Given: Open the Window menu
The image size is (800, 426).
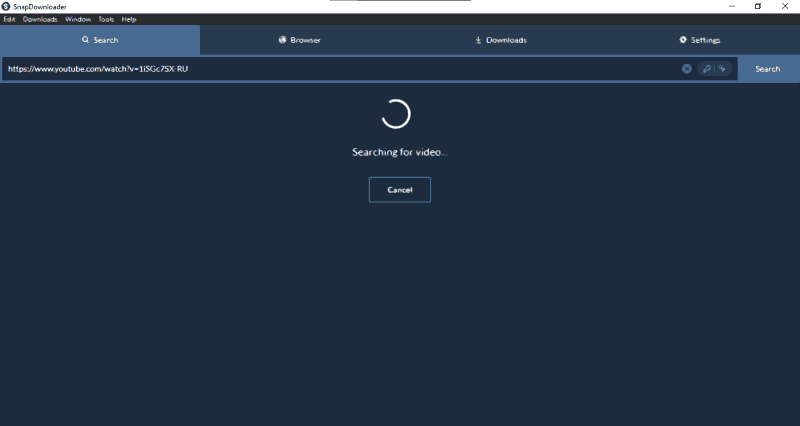Looking at the screenshot, I should [78, 19].
